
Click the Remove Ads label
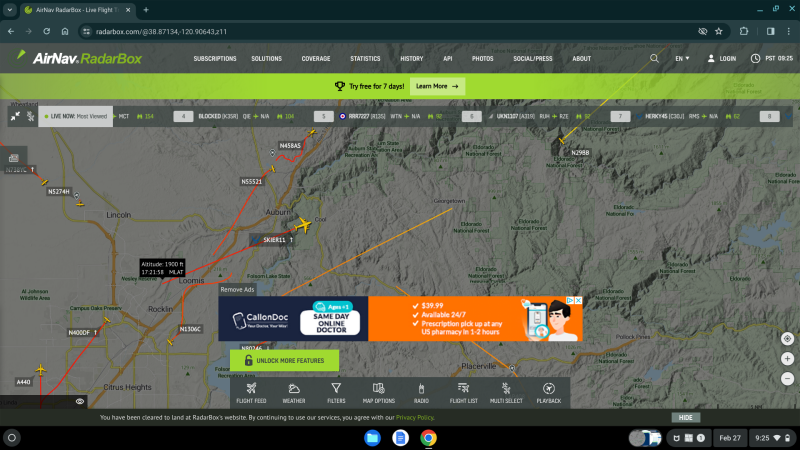tap(237, 289)
